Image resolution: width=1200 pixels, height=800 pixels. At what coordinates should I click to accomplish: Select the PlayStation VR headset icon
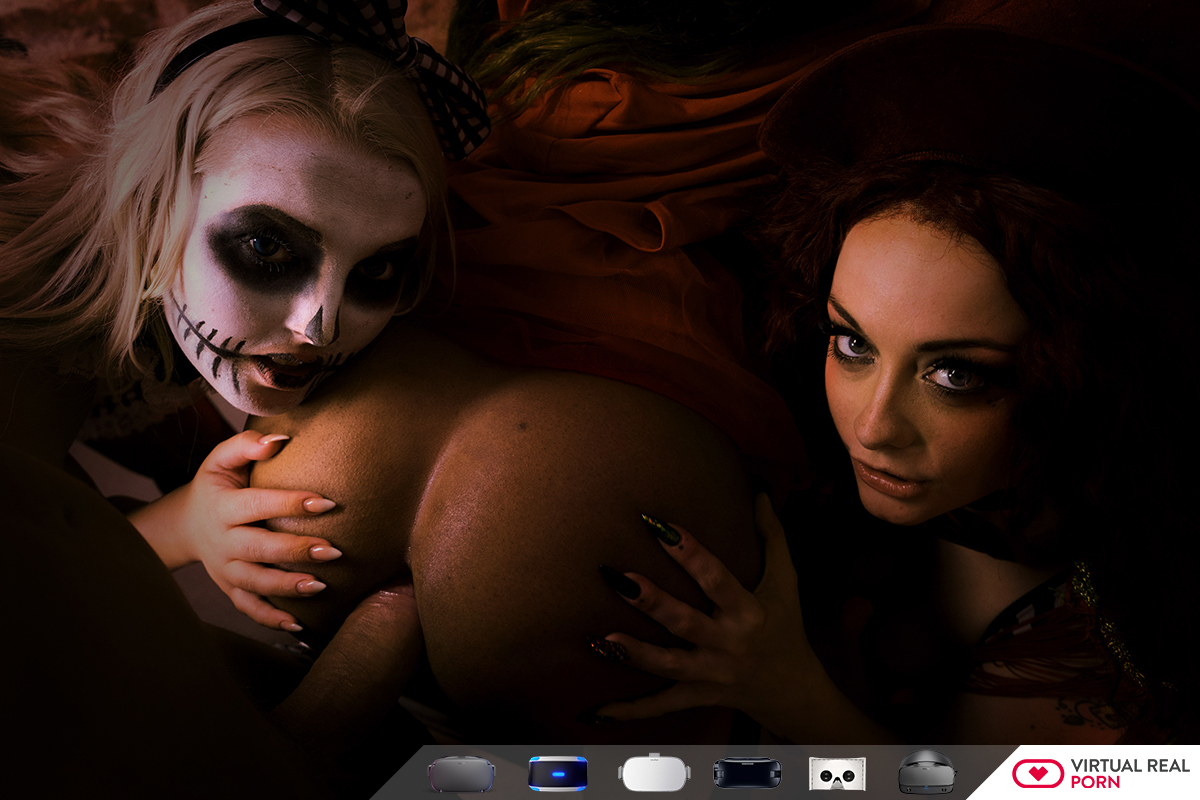[557, 773]
